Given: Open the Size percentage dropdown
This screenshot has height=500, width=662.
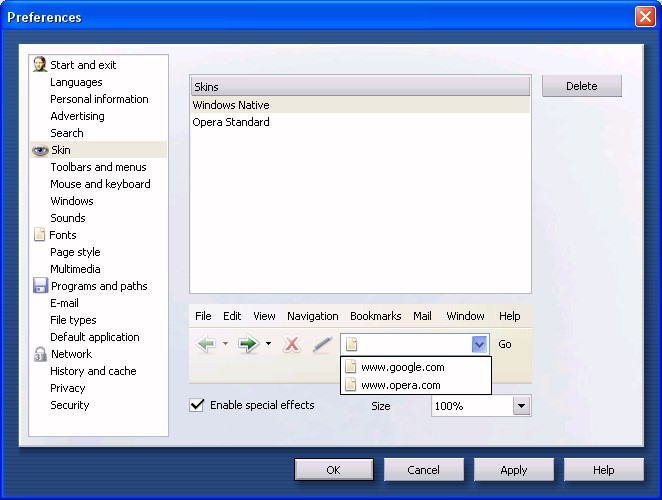Looking at the screenshot, I should coord(521,406).
